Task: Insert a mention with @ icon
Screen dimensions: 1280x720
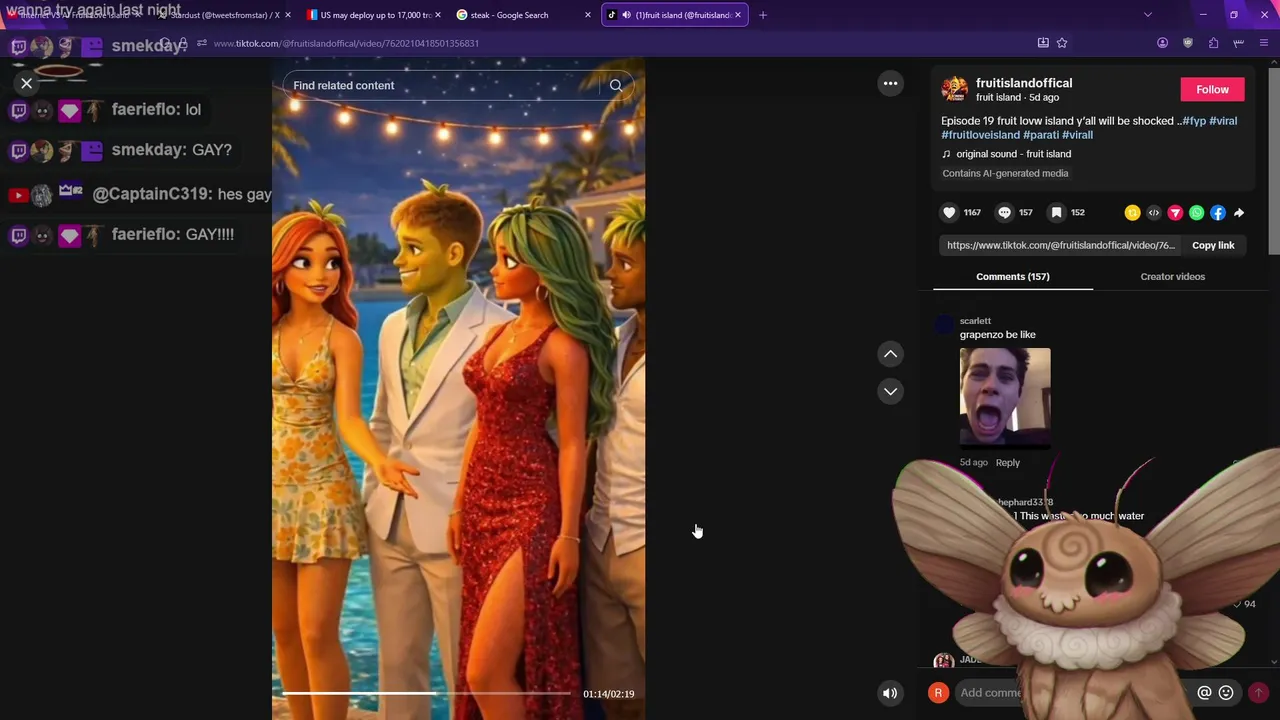Action: pyautogui.click(x=1204, y=692)
